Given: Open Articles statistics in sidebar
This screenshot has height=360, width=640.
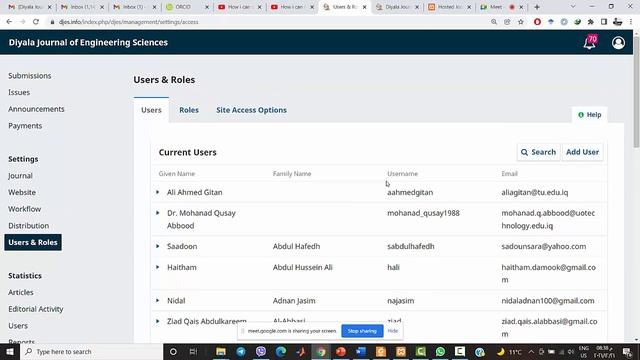Looking at the screenshot, I should pyautogui.click(x=21, y=292).
